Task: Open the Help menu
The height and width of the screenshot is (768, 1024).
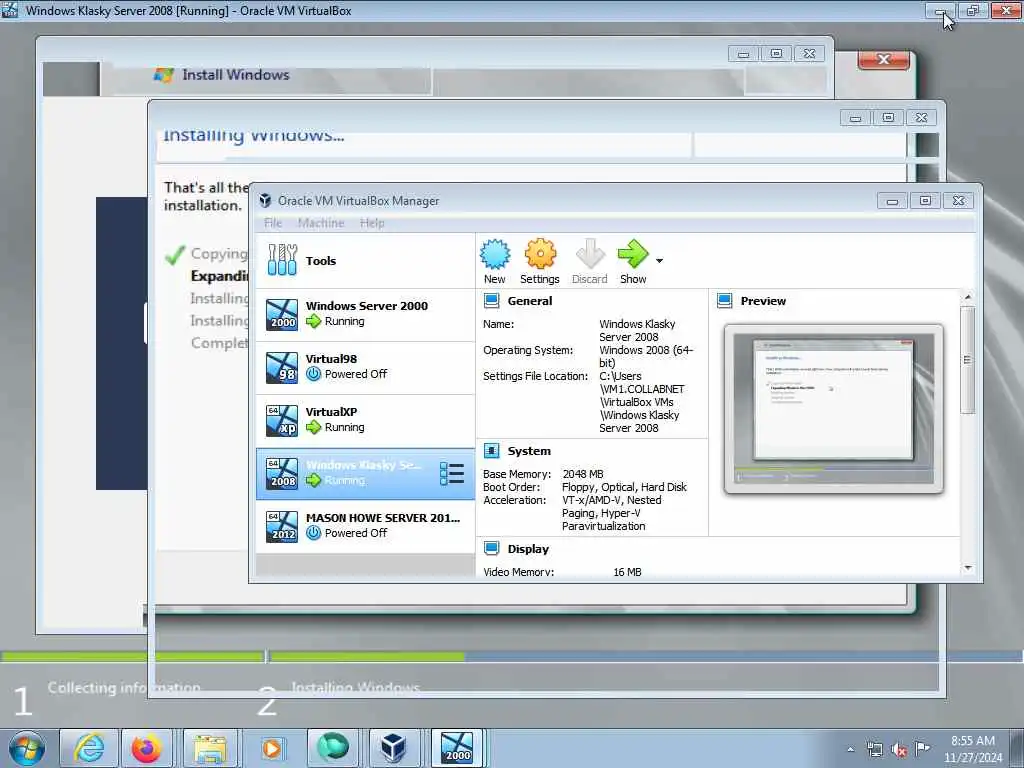Action: 372,223
